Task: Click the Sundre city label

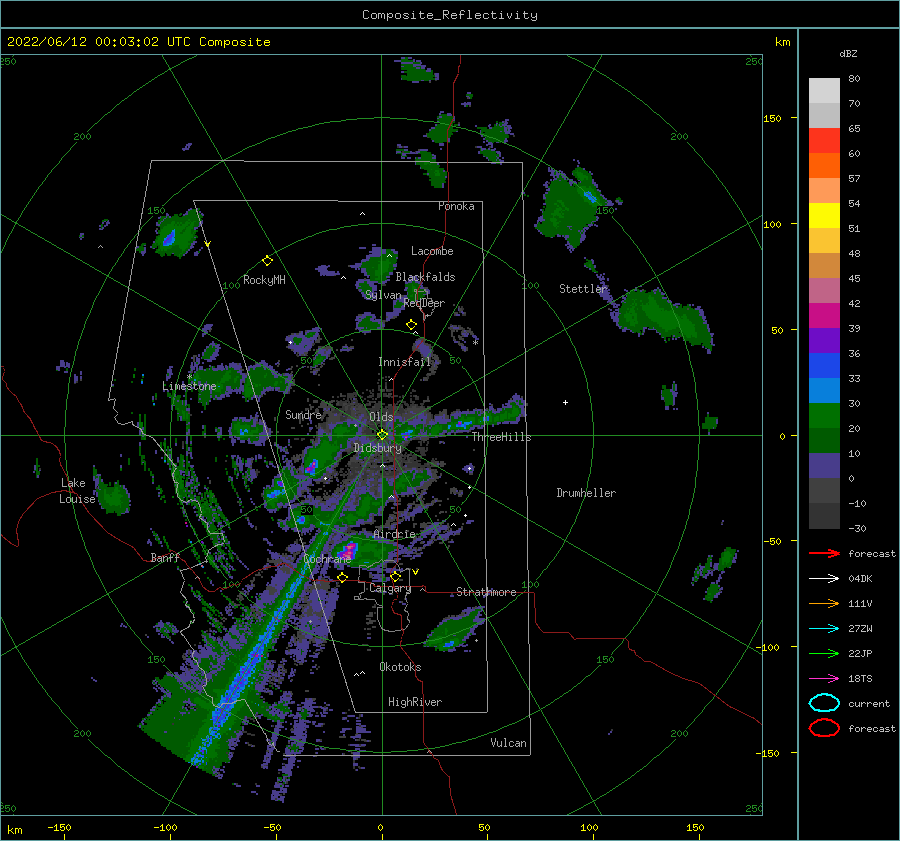Action: (303, 414)
